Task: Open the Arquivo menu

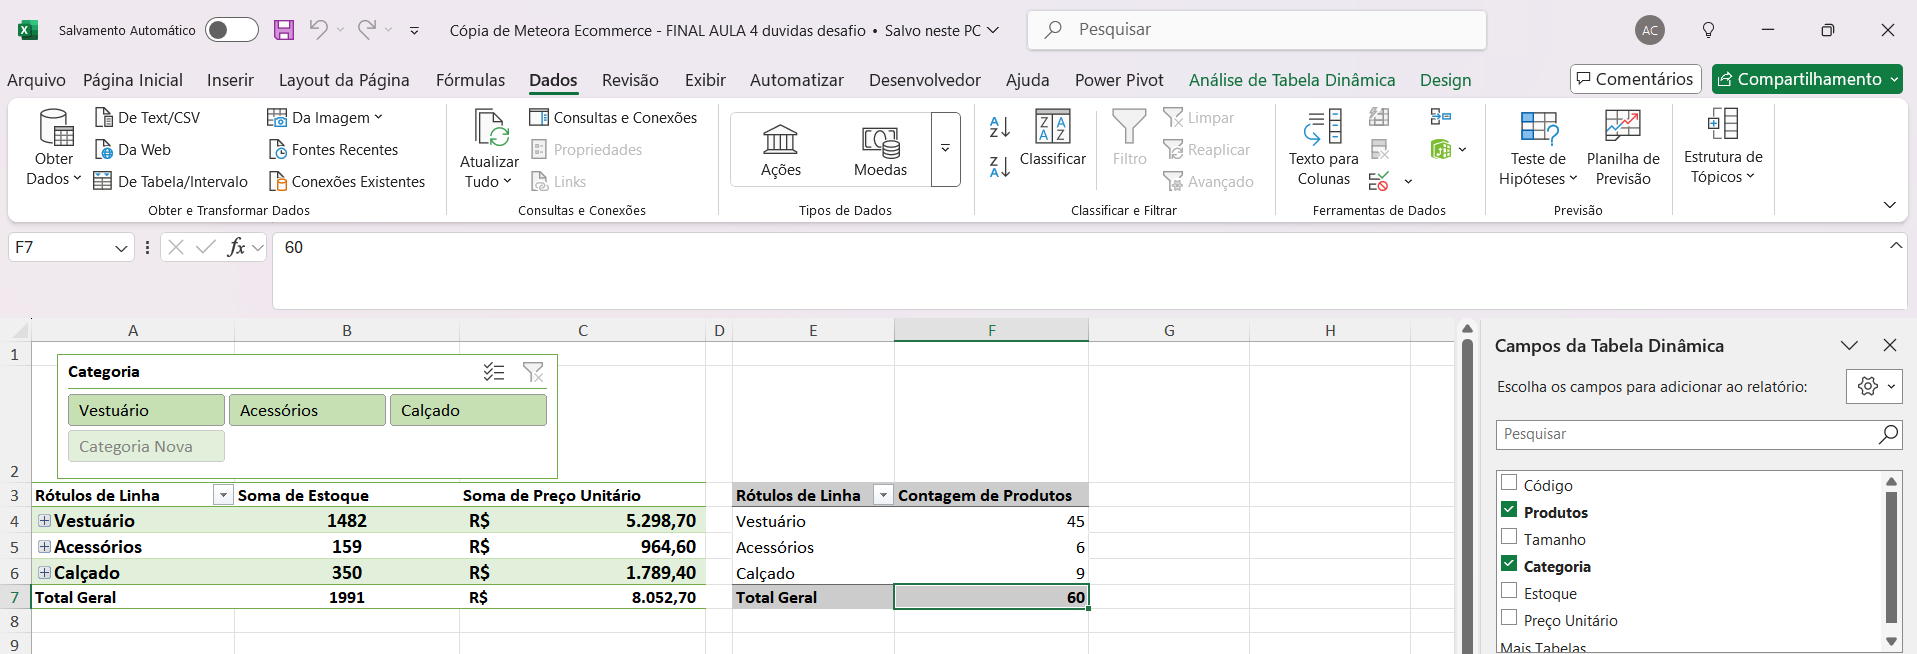Action: [x=36, y=80]
